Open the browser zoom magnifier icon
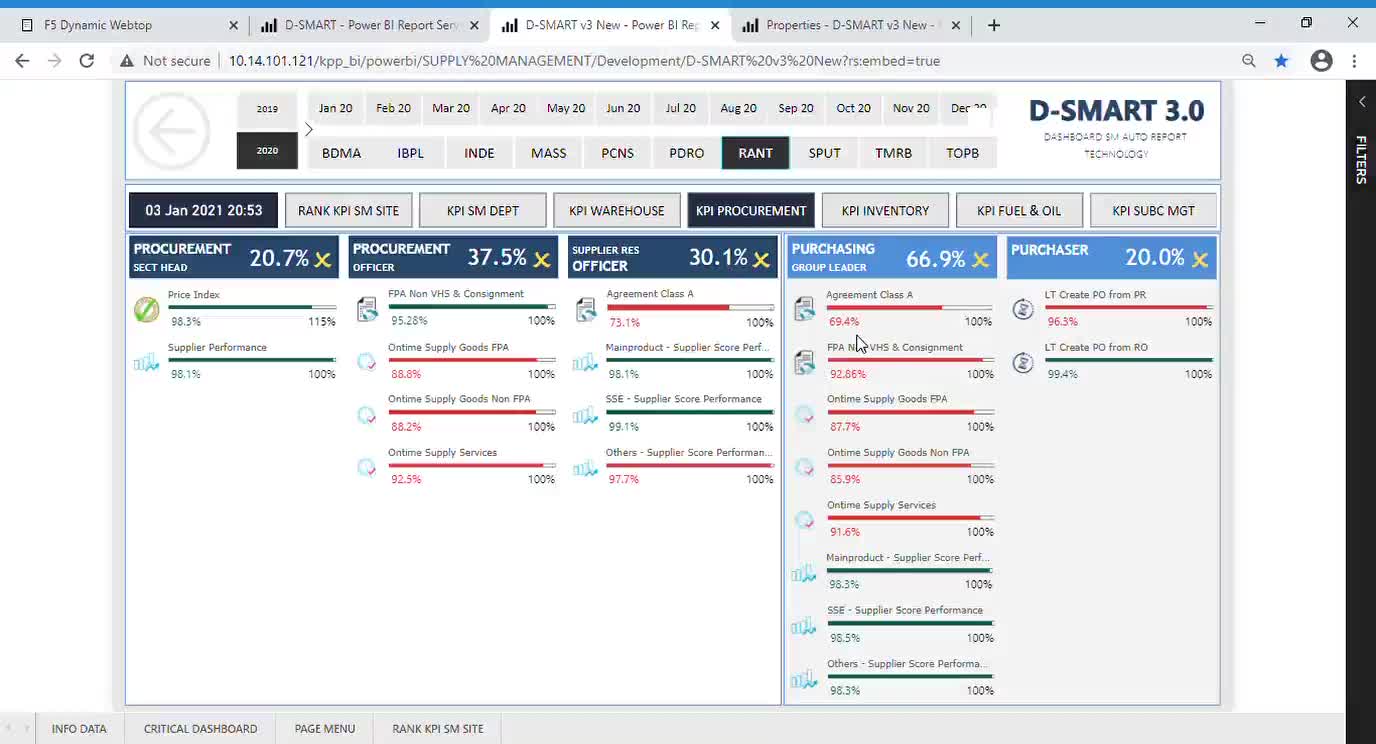This screenshot has width=1376, height=744. point(1249,61)
